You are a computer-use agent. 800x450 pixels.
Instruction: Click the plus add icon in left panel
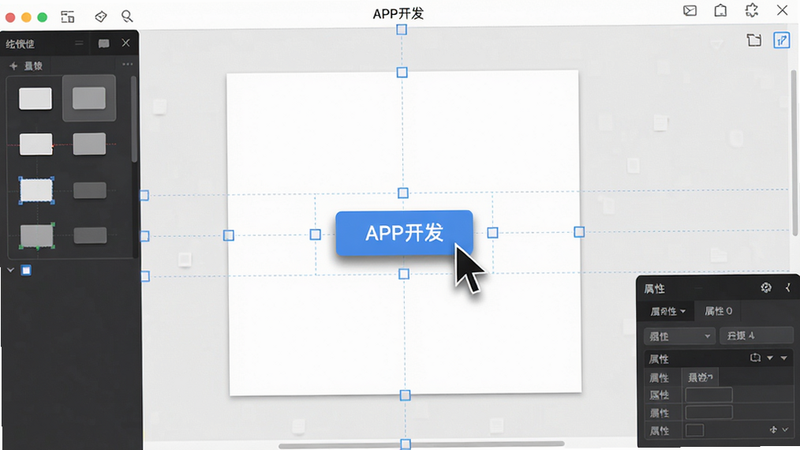(14, 66)
